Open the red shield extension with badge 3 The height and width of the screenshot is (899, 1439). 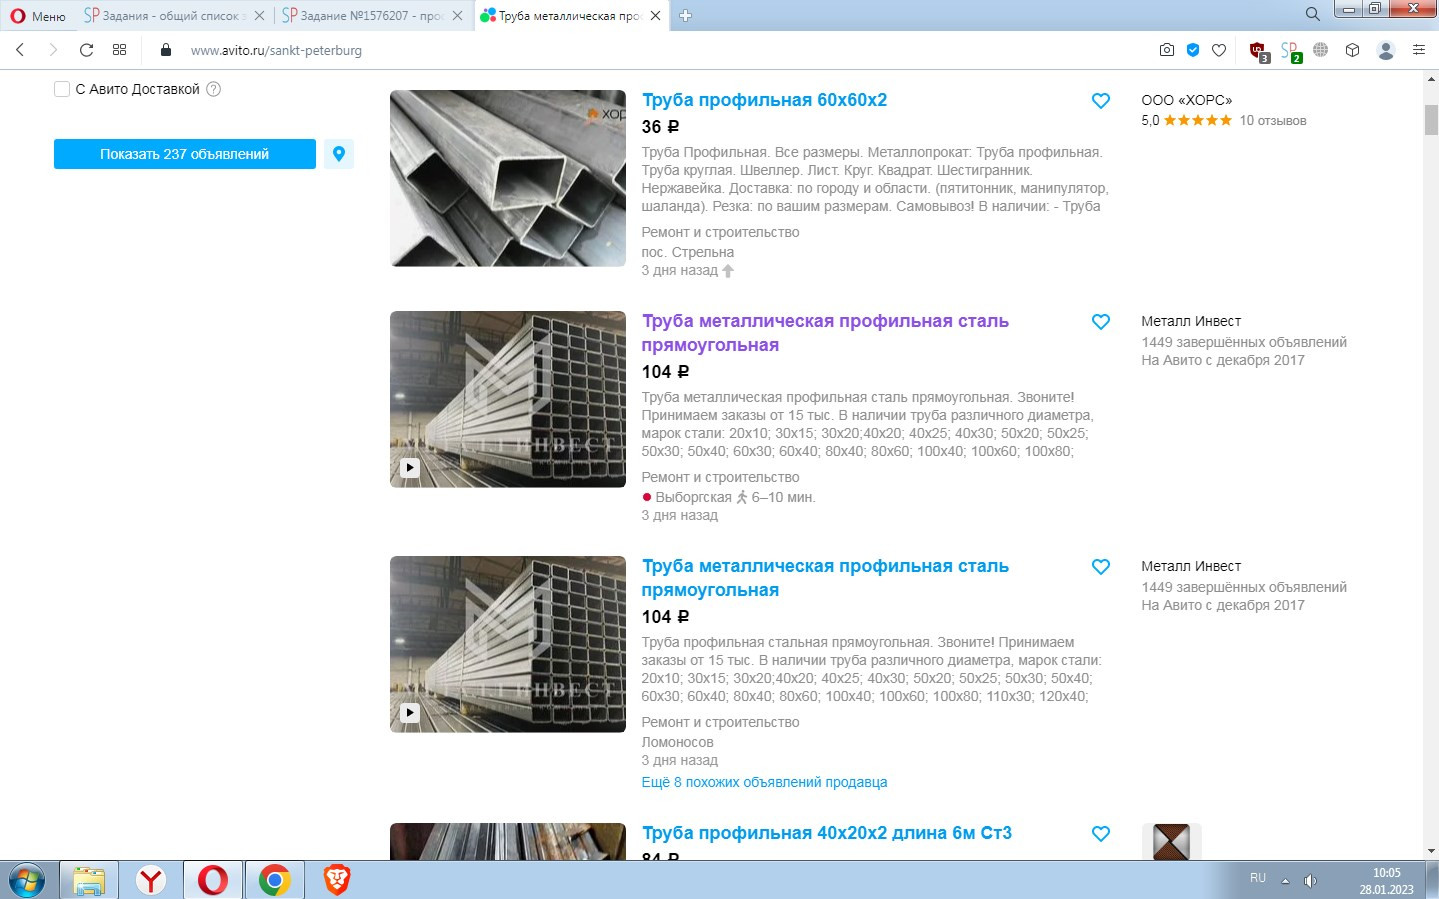point(1259,51)
